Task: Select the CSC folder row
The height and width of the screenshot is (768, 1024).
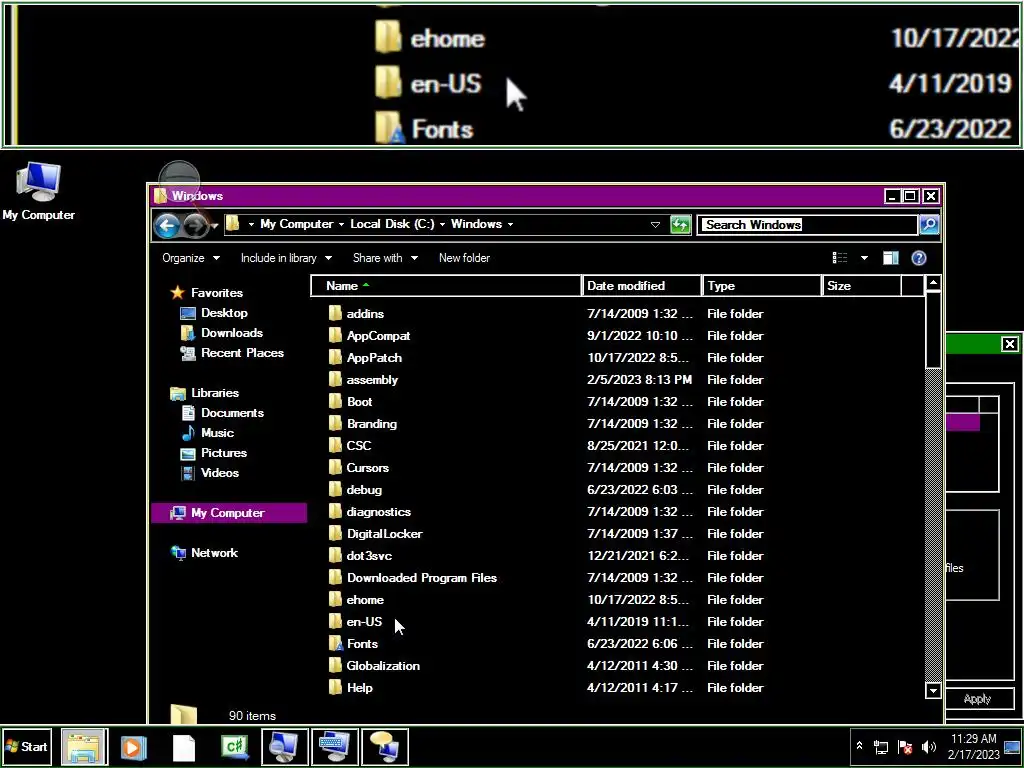Action: [x=617, y=446]
